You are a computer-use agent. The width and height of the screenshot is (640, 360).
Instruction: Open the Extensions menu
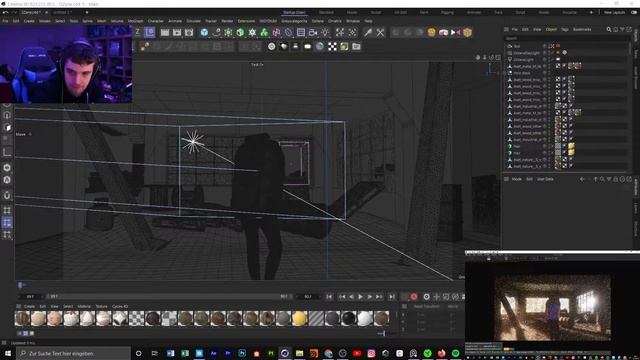246,21
